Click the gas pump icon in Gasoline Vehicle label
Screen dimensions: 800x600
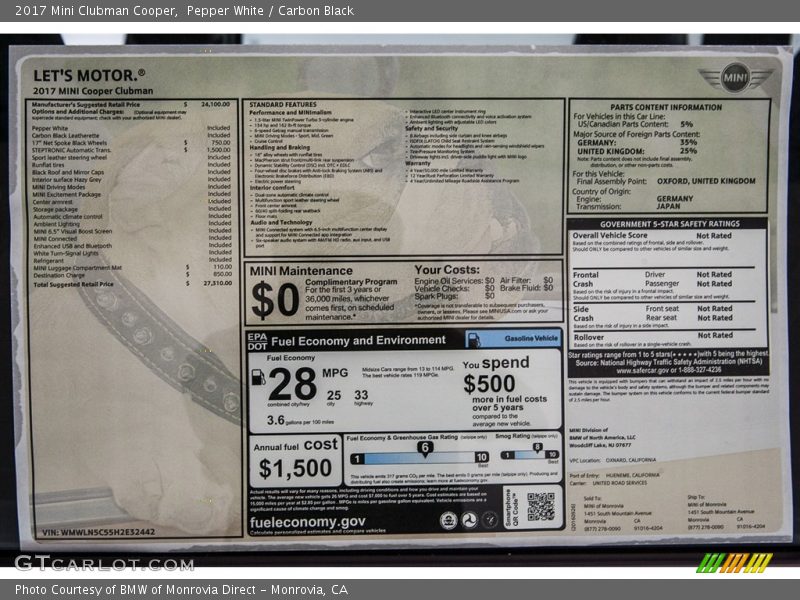(473, 340)
